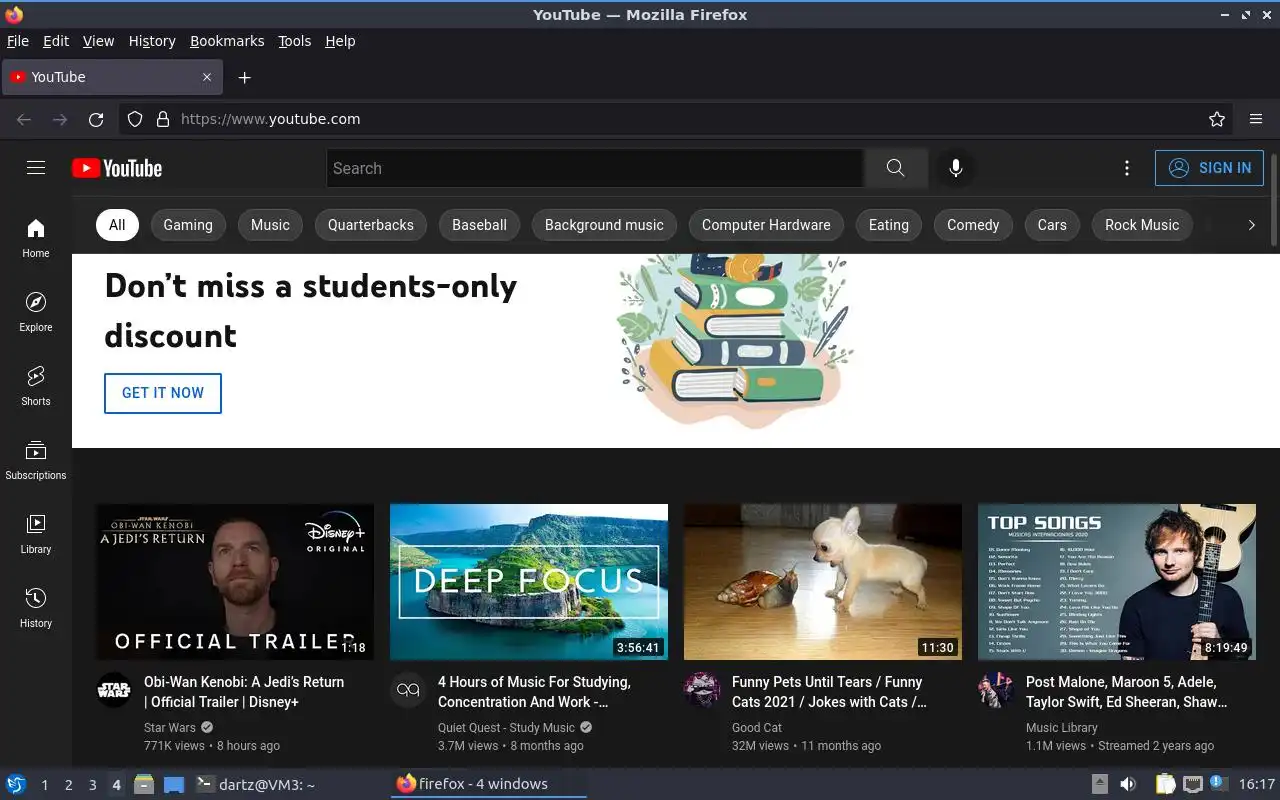Image resolution: width=1280 pixels, height=800 pixels.
Task: Open the Quiet Quest channel avatar
Action: coord(407,690)
